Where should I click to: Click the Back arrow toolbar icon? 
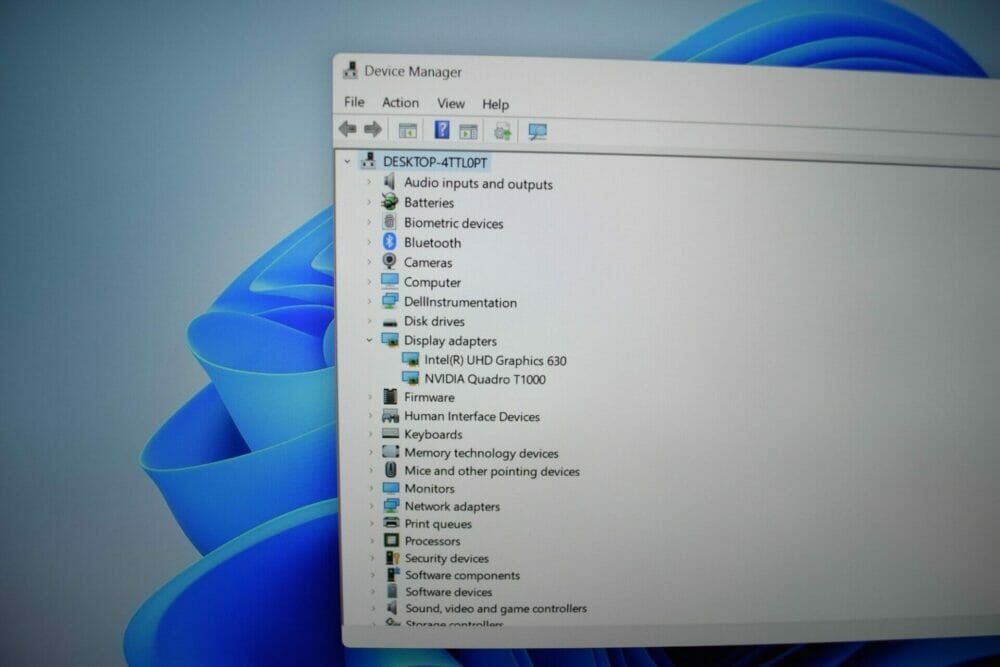348,129
